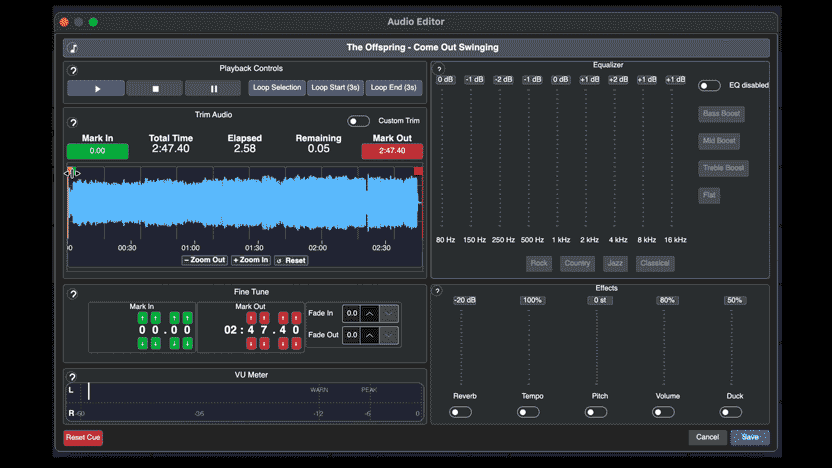The image size is (832, 468).
Task: Click the Reverb effect slider track
Action: point(461,348)
